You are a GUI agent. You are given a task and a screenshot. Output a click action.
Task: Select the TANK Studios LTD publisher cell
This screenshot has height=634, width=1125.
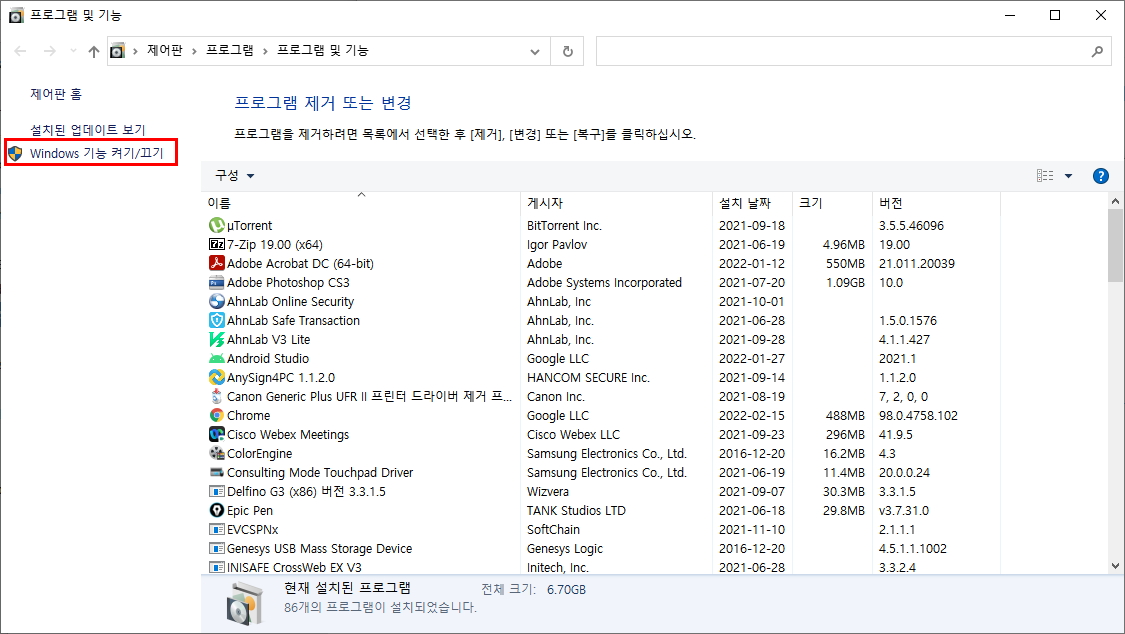coord(576,511)
